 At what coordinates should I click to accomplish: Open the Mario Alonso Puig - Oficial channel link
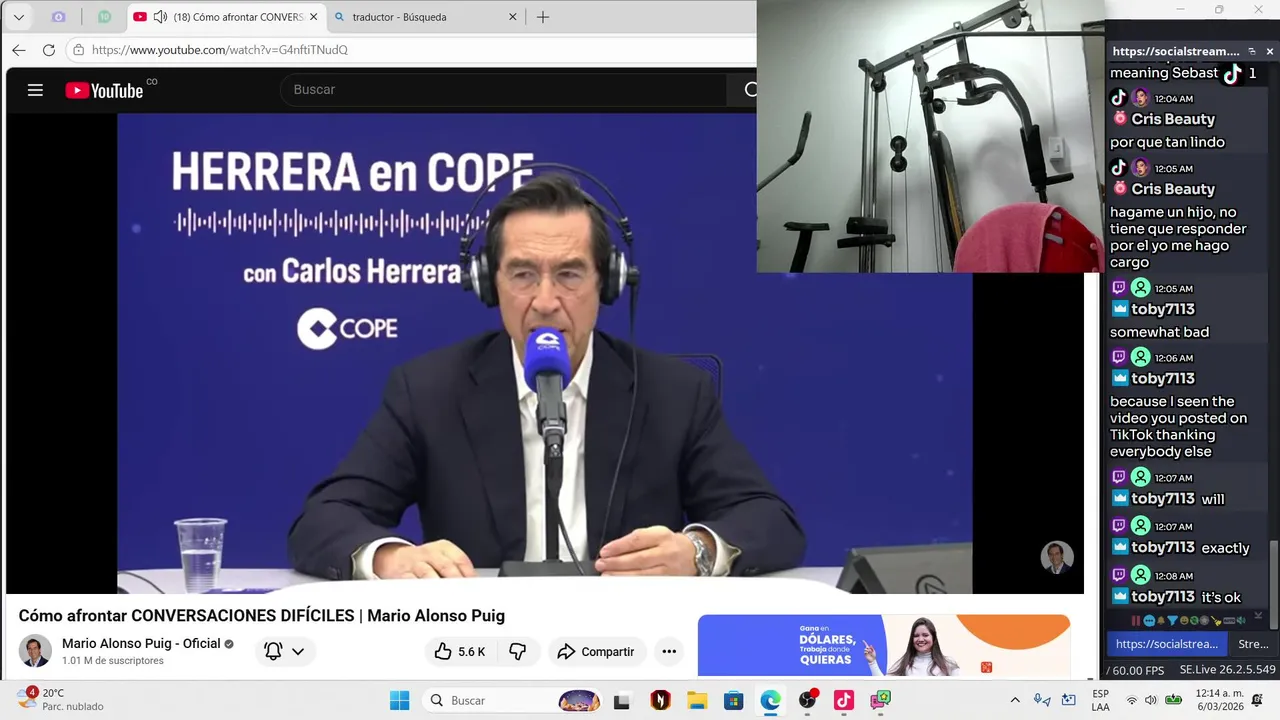[x=141, y=643]
